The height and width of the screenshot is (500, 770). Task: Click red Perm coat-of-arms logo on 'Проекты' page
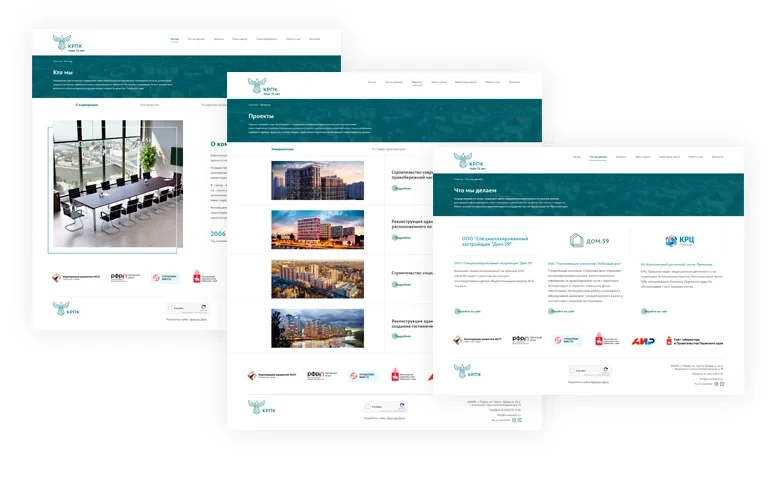tap(403, 375)
